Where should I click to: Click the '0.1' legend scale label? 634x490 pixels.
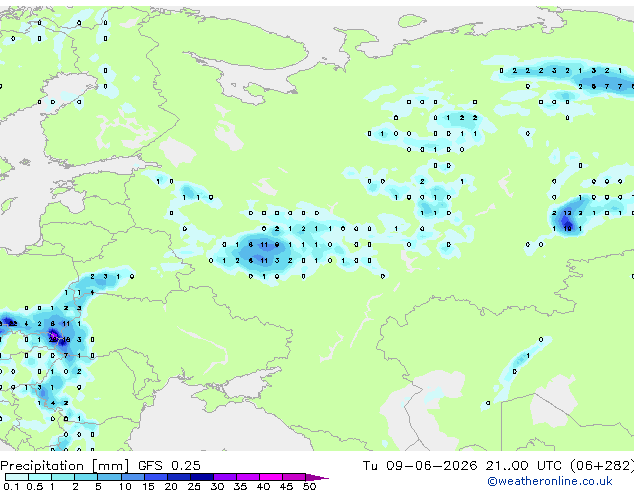coord(11,486)
